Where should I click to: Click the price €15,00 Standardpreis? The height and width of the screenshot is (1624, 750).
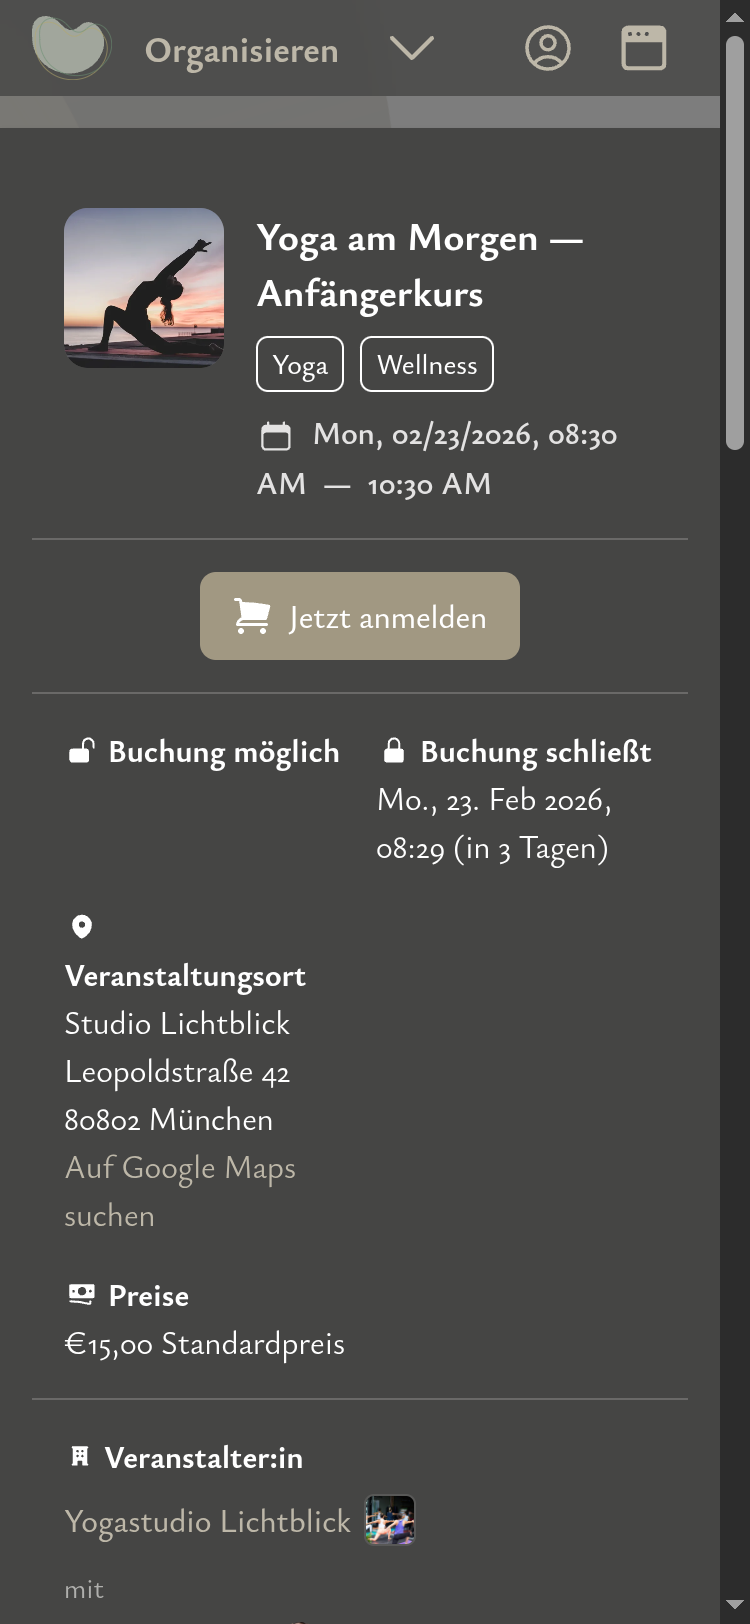205,1344
